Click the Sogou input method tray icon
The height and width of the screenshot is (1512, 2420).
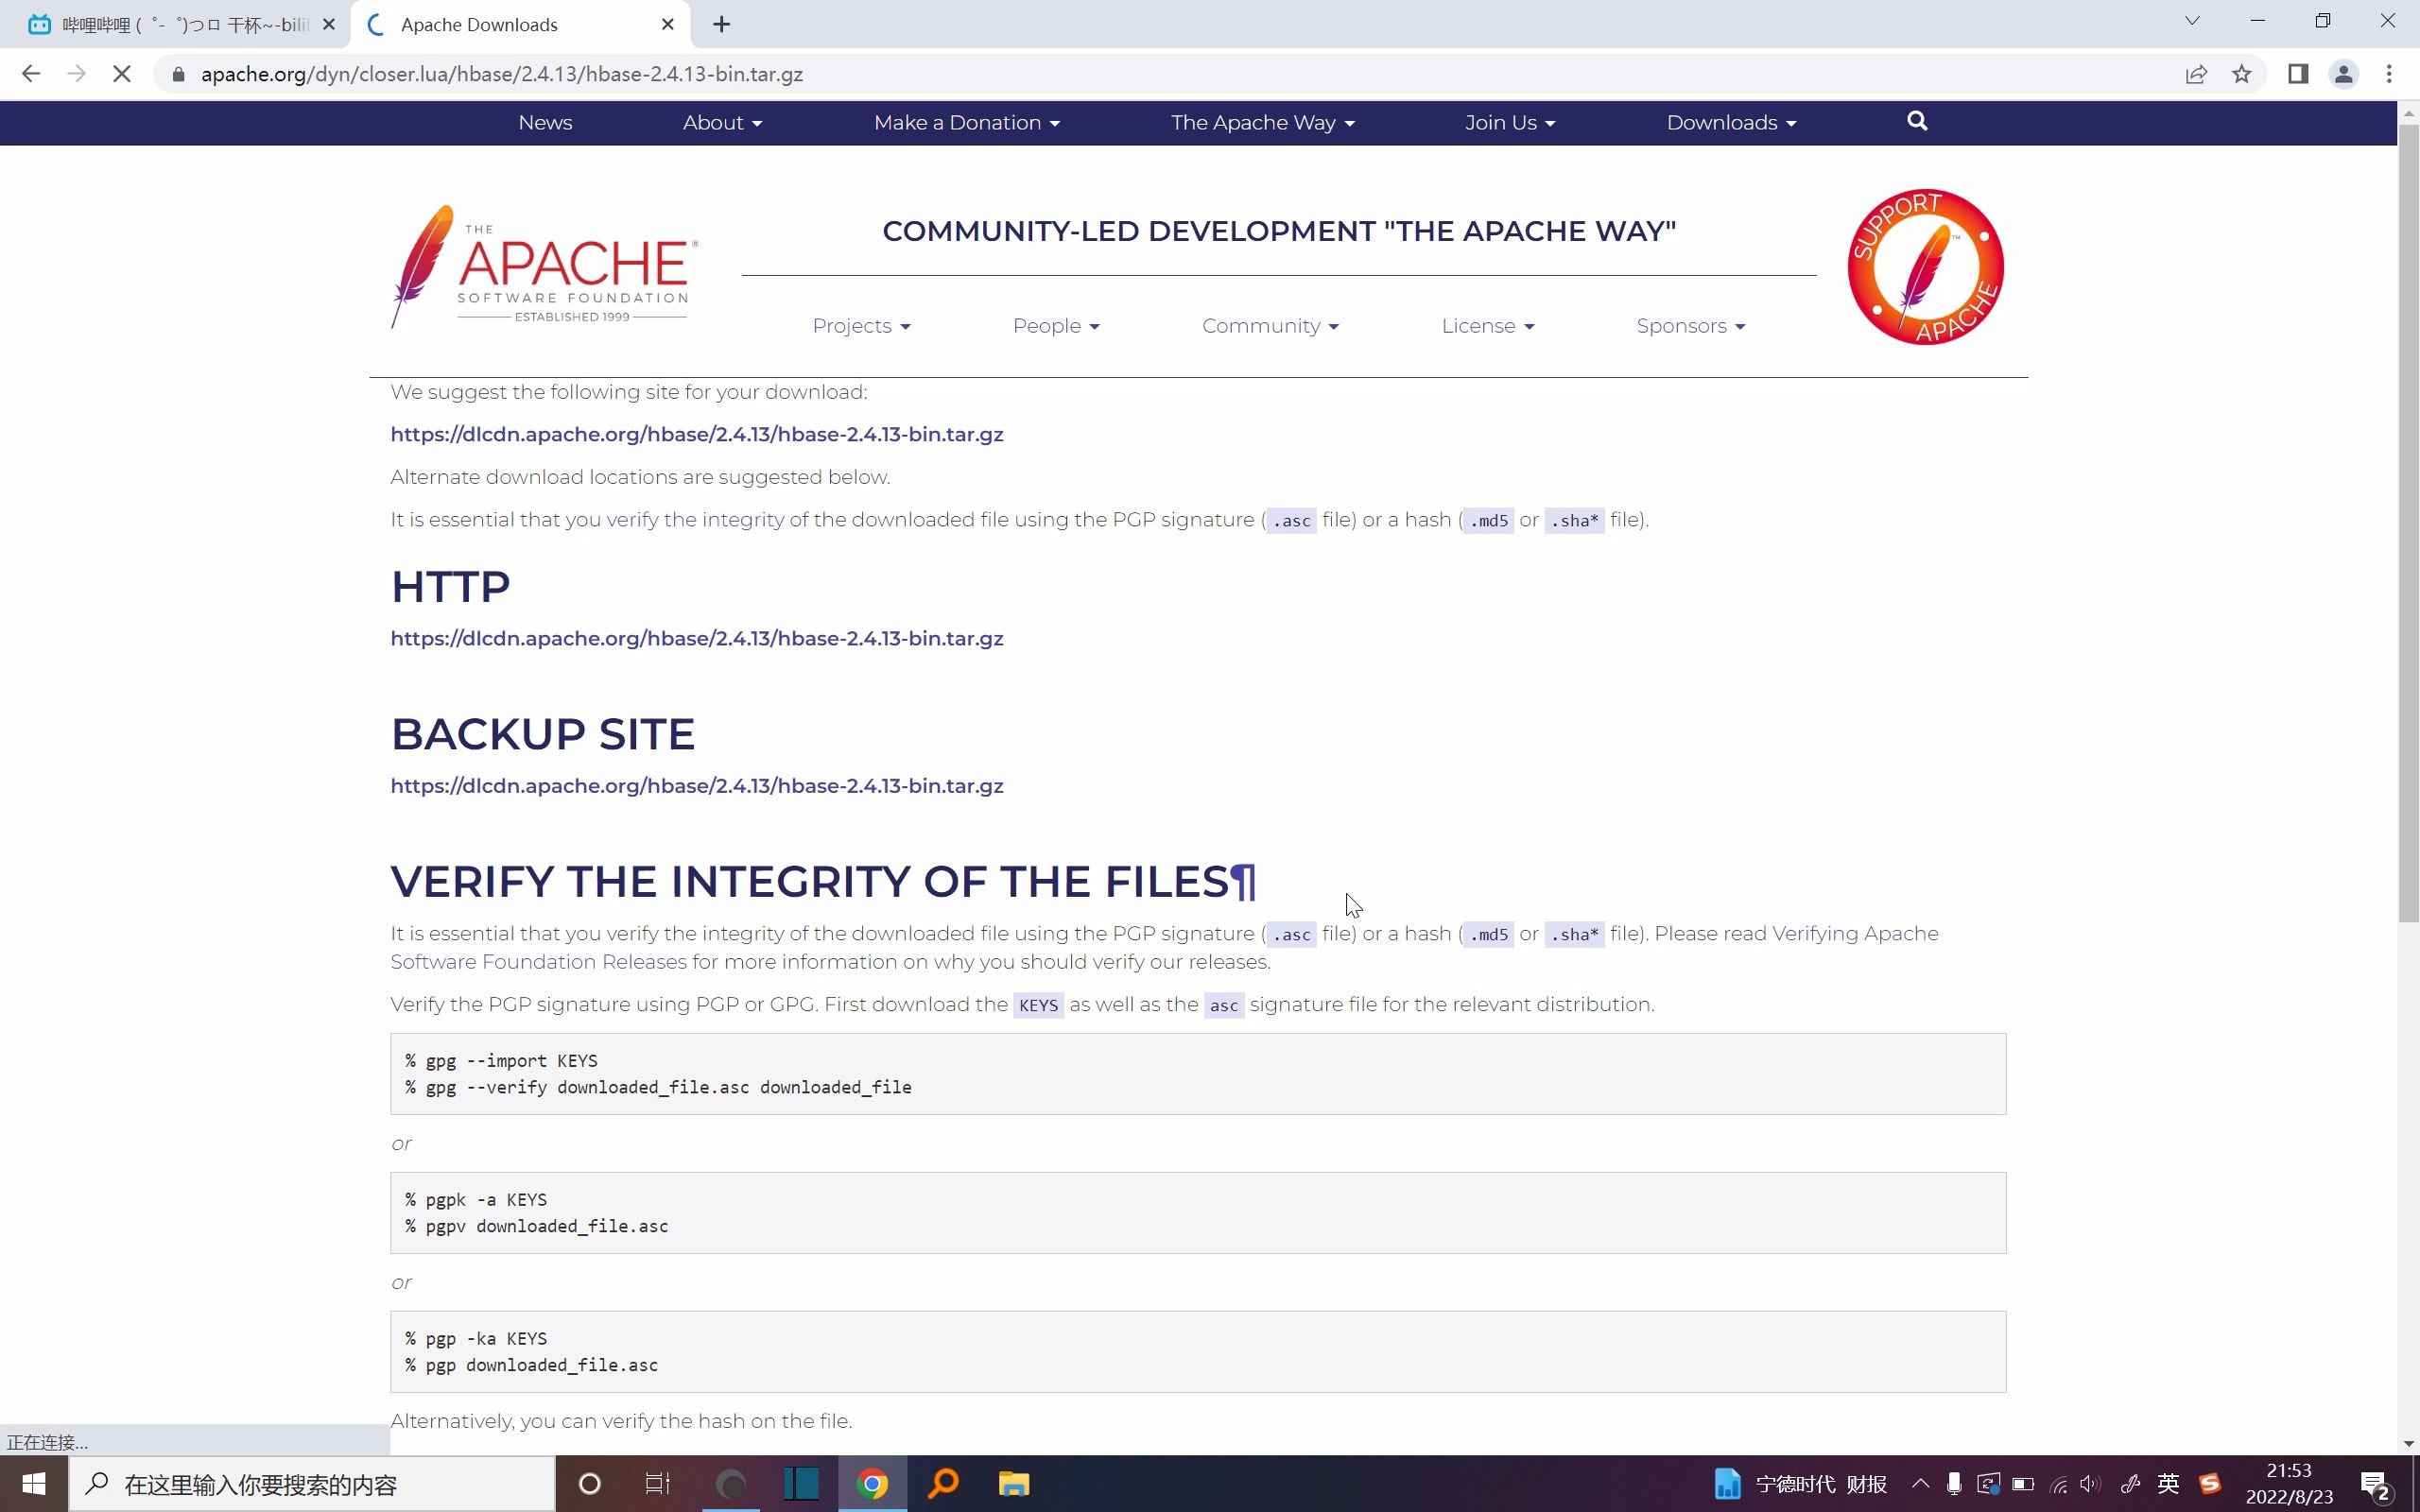(x=2210, y=1483)
